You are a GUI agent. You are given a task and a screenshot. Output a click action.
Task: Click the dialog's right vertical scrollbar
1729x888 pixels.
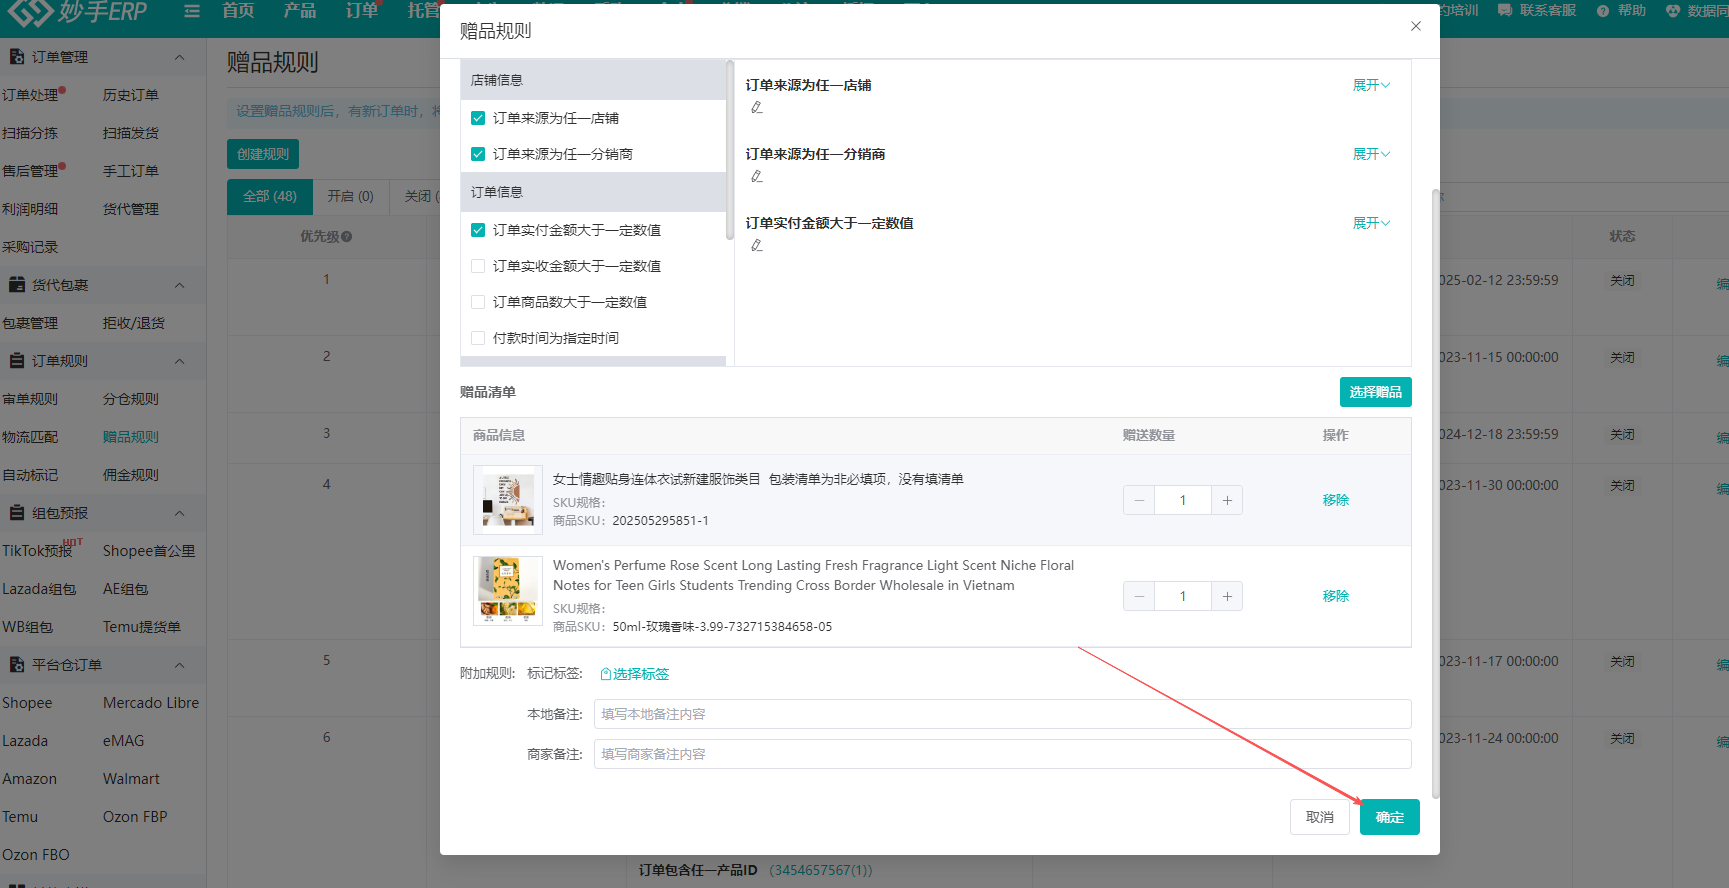(1436, 494)
